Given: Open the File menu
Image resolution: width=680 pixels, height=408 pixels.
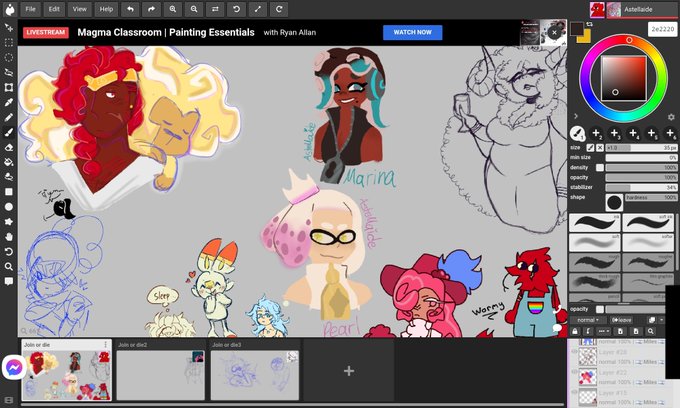Looking at the screenshot, I should (30, 9).
